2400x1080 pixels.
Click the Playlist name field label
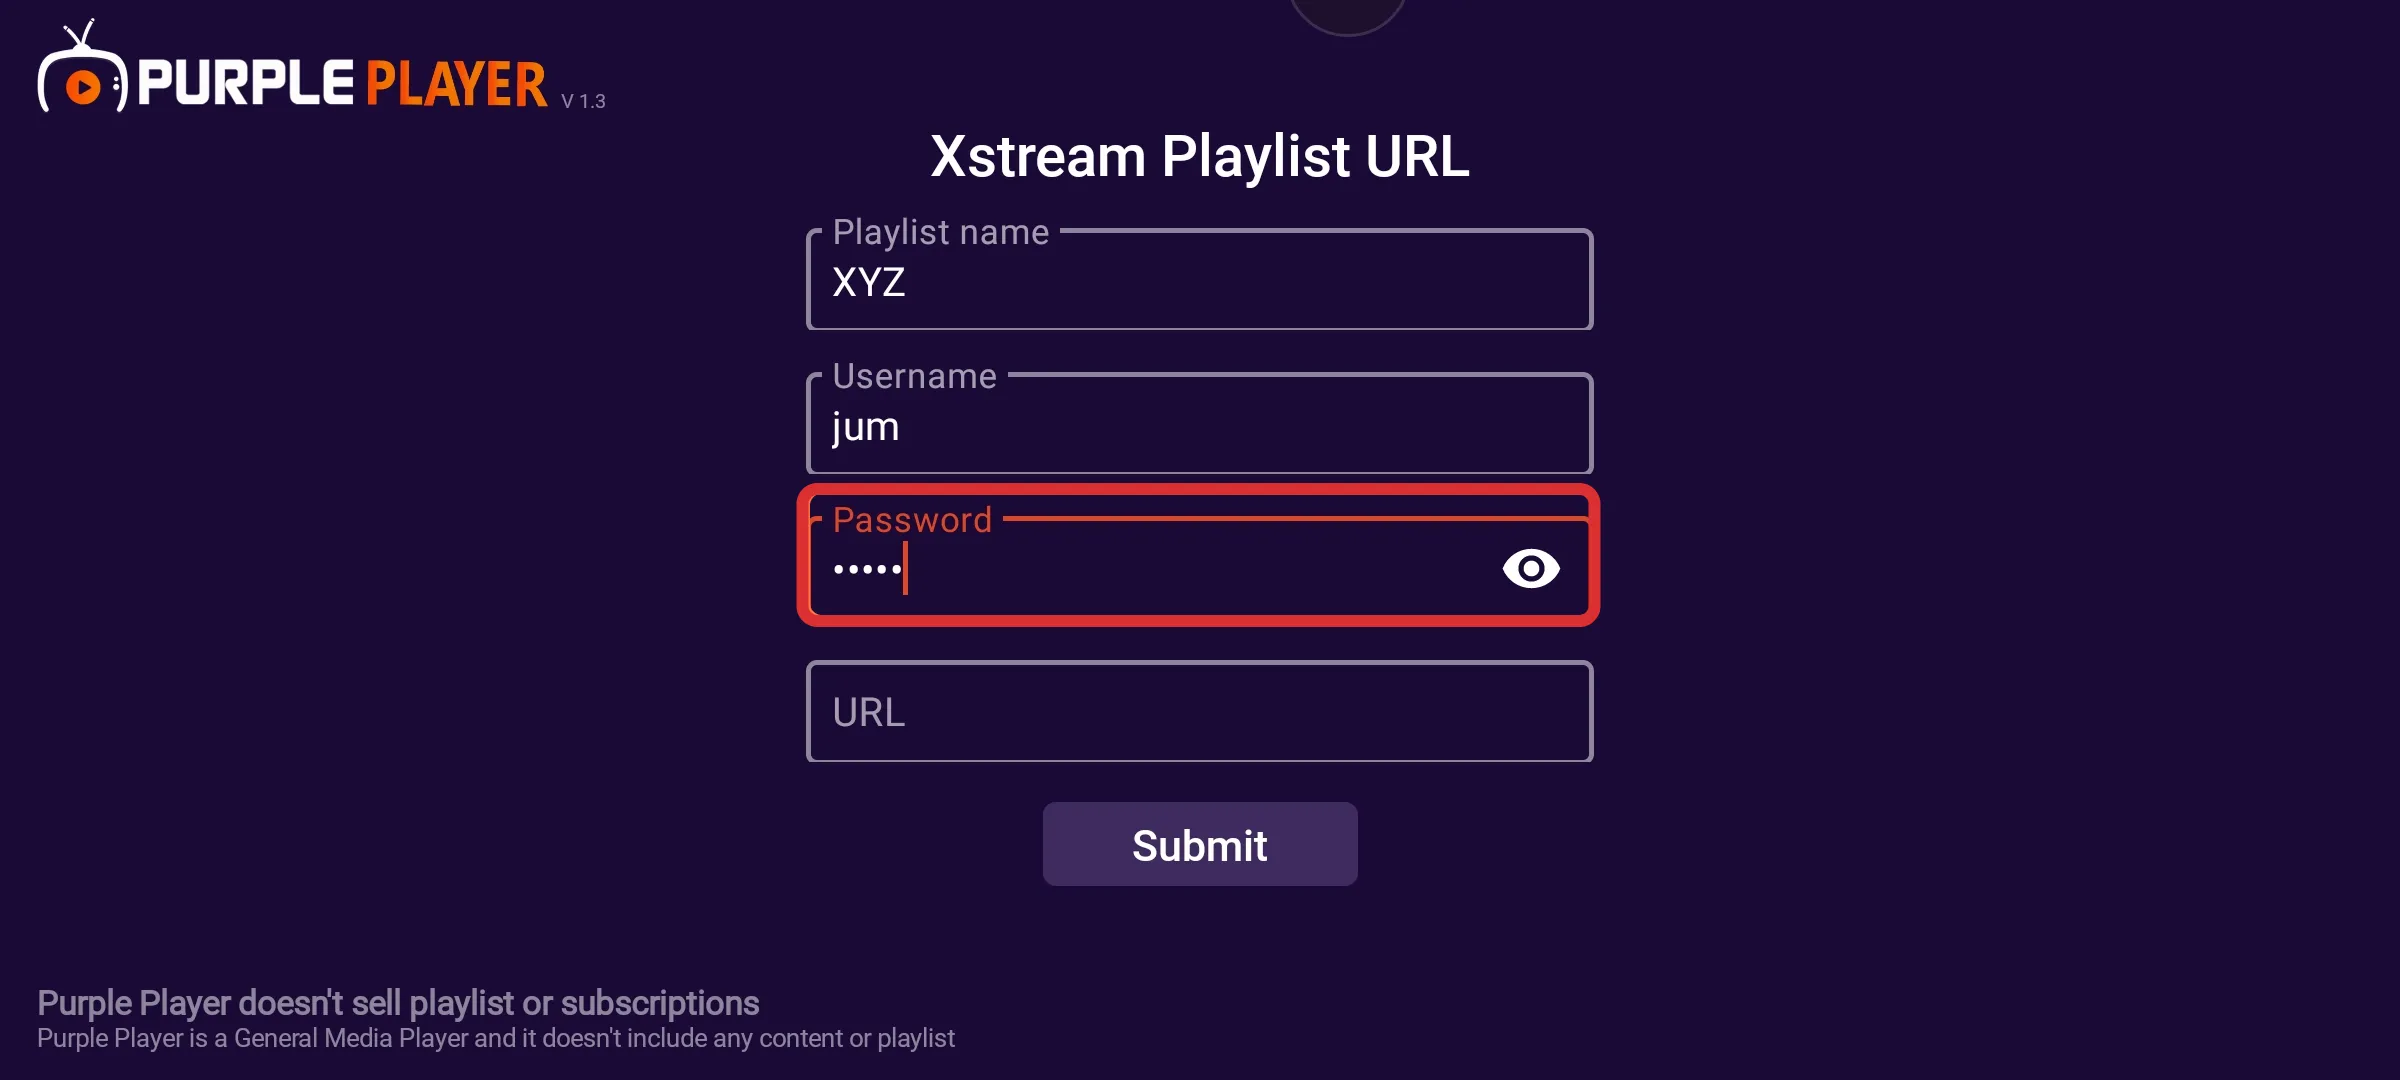point(940,232)
